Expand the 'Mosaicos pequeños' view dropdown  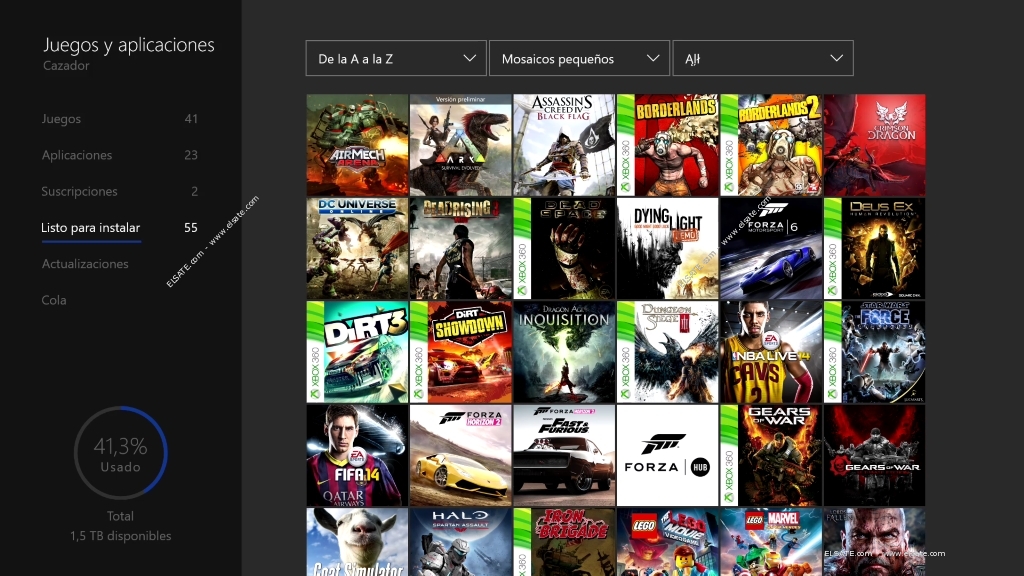[579, 58]
